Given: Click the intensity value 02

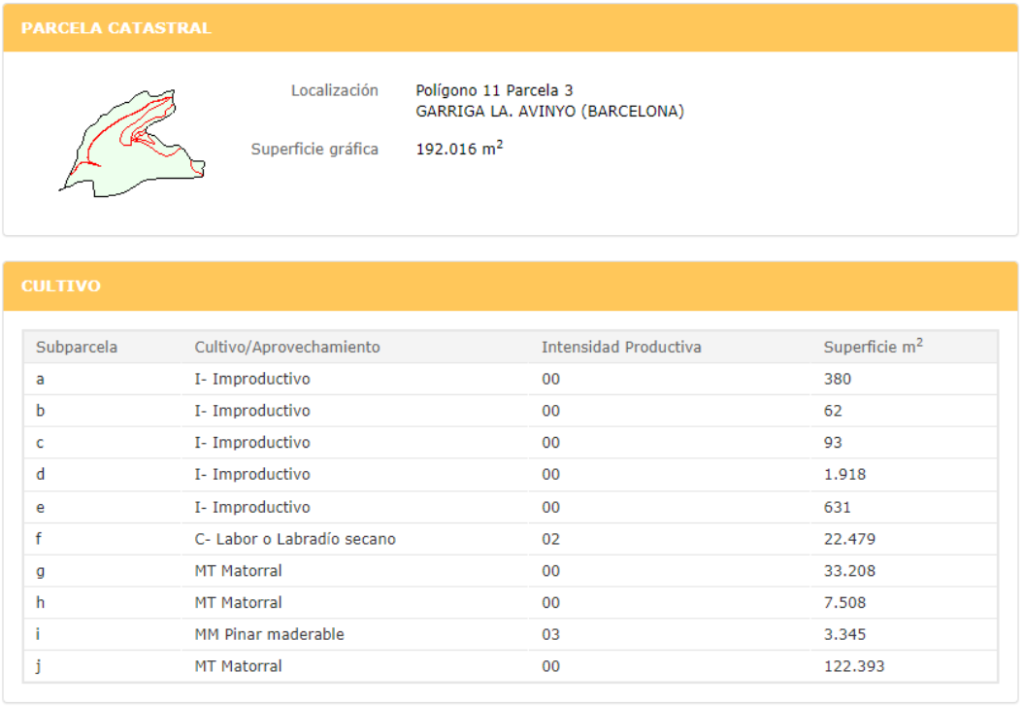Looking at the screenshot, I should (551, 539).
